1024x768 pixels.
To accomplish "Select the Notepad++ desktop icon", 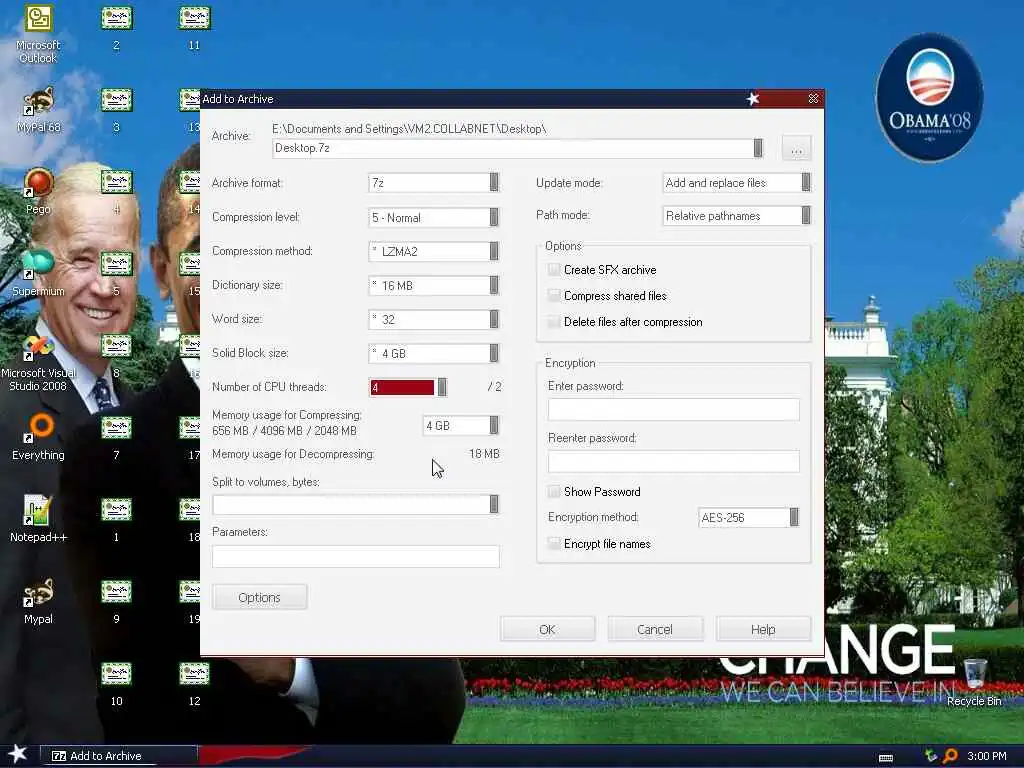I will pyautogui.click(x=39, y=520).
